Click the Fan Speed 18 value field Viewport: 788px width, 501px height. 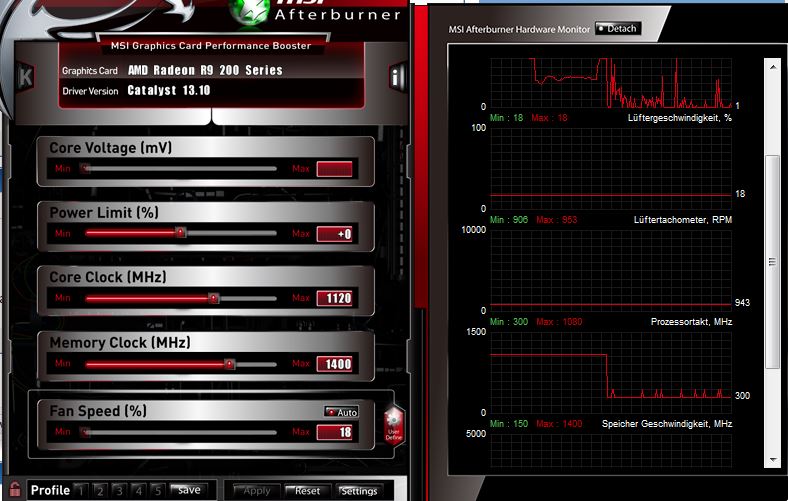tap(334, 432)
